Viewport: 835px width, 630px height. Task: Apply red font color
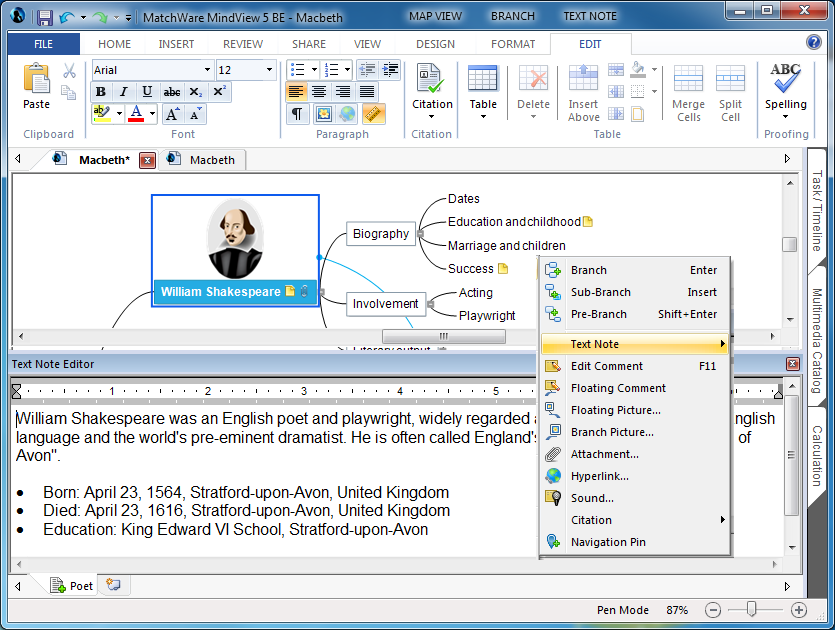pos(136,113)
